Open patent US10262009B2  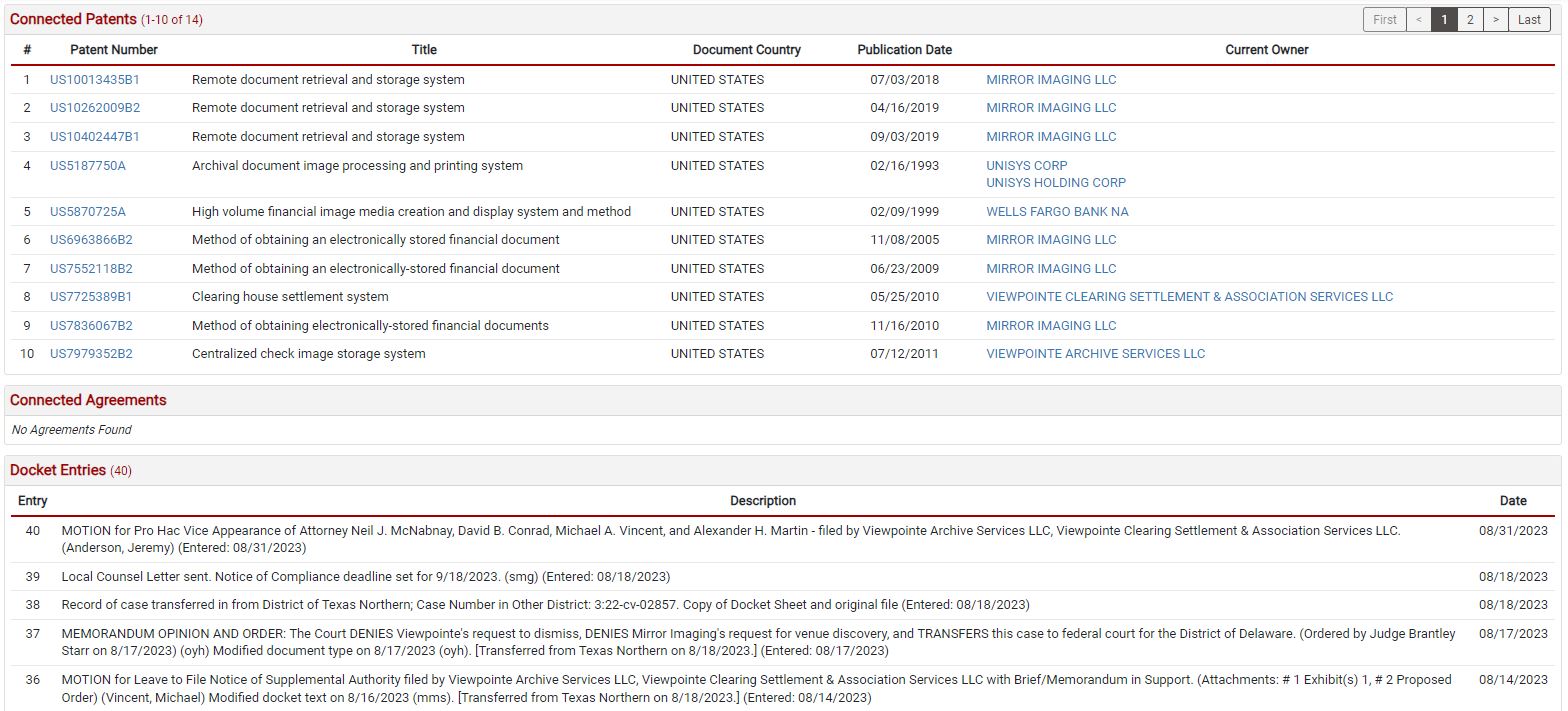pos(95,108)
